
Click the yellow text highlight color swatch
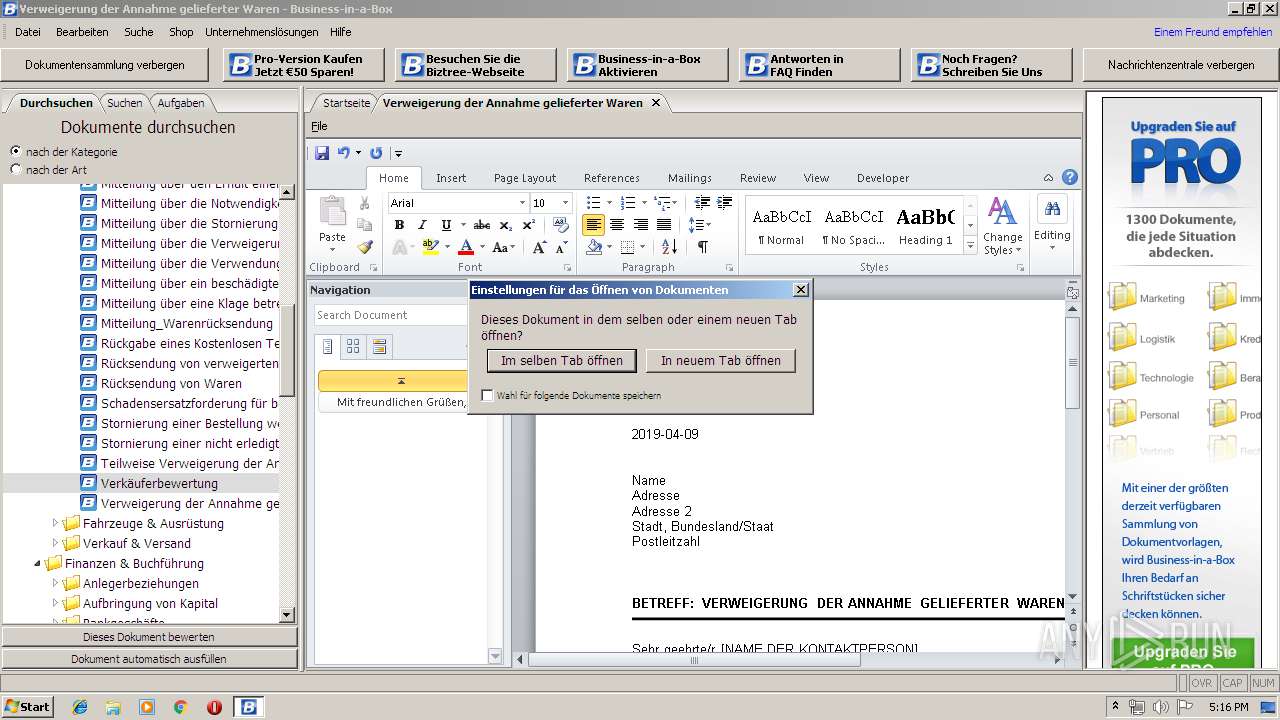click(x=430, y=247)
